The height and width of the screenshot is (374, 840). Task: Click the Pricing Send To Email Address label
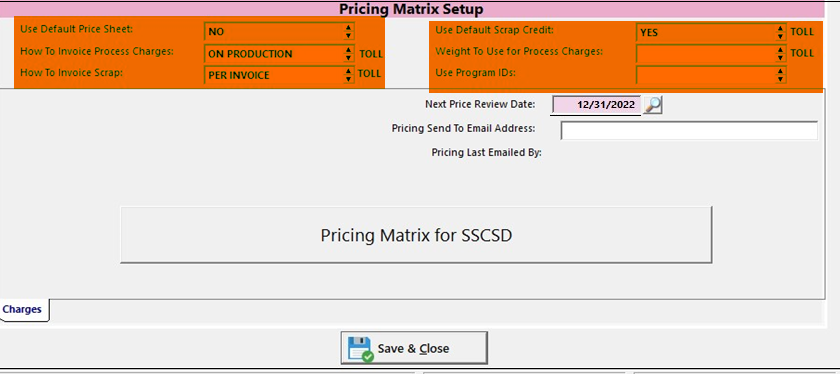[x=463, y=129]
